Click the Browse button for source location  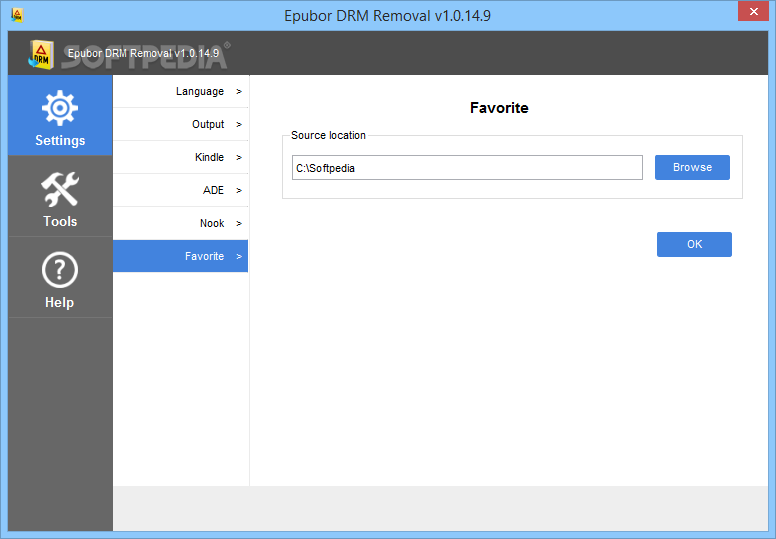pos(692,167)
